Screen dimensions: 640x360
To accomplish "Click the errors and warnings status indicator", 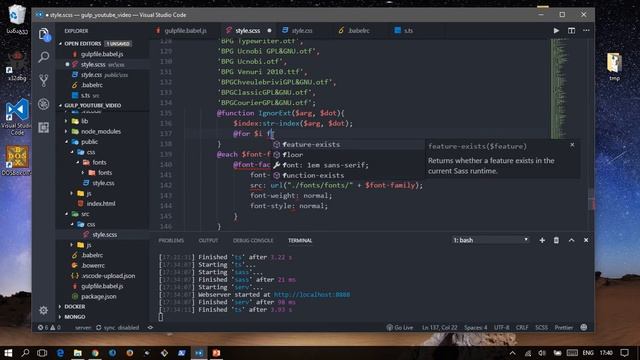I will click(49, 327).
